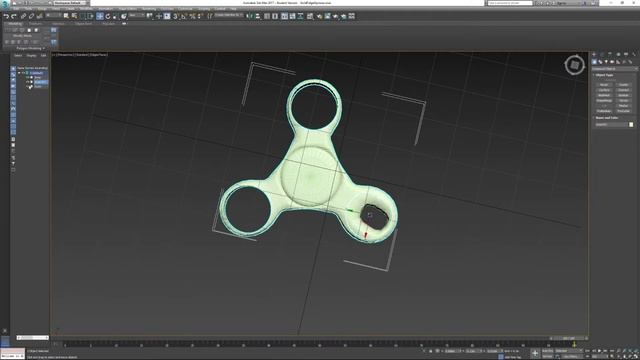Click the Render Production teapot icon

point(336,16)
